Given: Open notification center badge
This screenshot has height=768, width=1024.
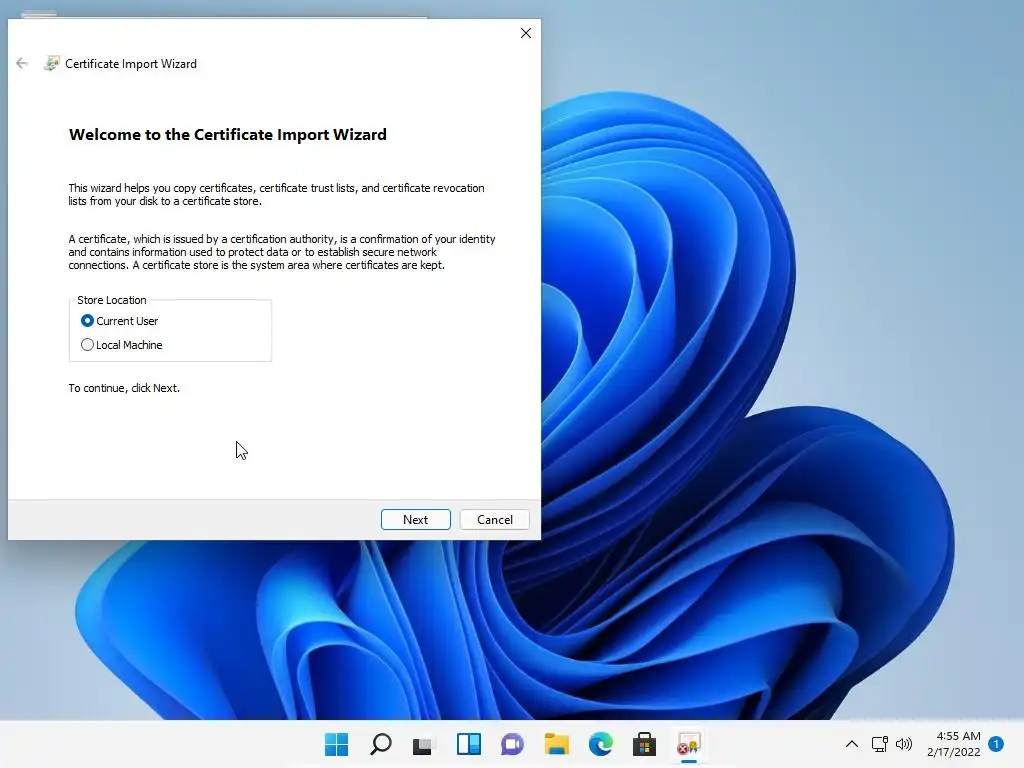Looking at the screenshot, I should (x=996, y=744).
